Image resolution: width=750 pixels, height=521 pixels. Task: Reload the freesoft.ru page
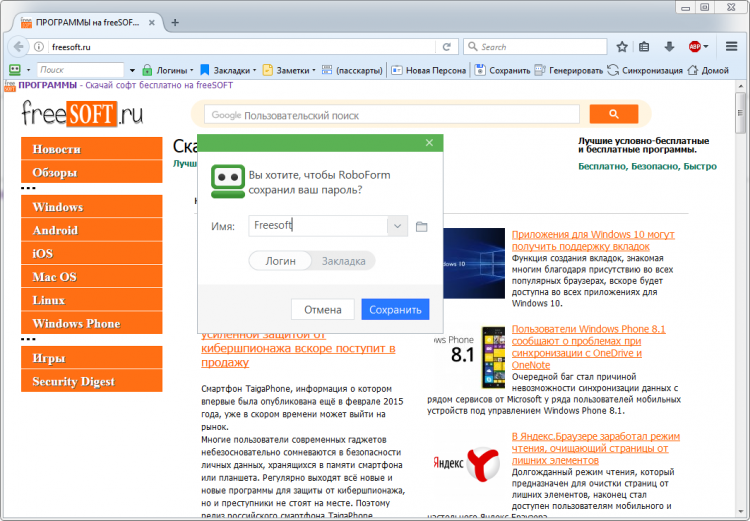(x=447, y=47)
